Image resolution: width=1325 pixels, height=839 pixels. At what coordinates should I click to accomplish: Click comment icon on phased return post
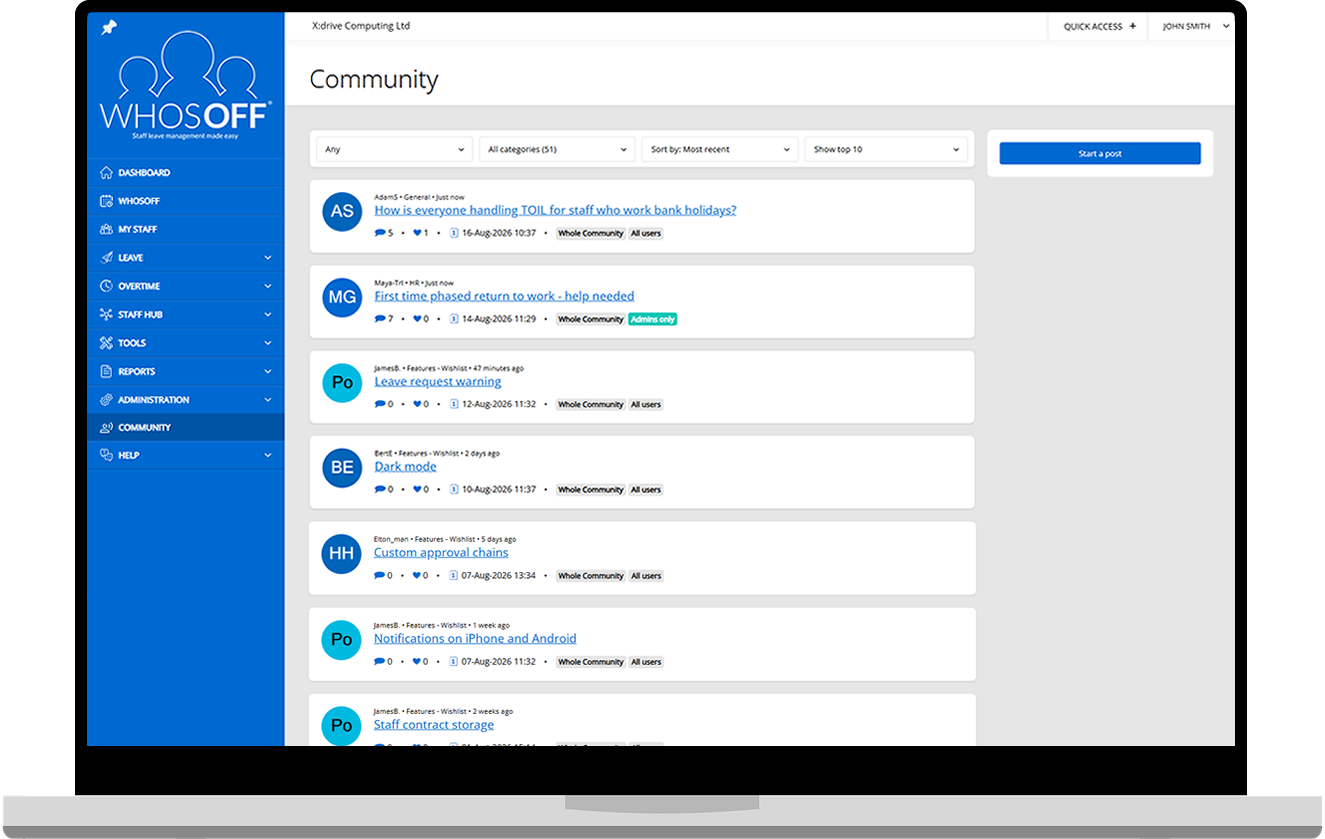click(380, 319)
